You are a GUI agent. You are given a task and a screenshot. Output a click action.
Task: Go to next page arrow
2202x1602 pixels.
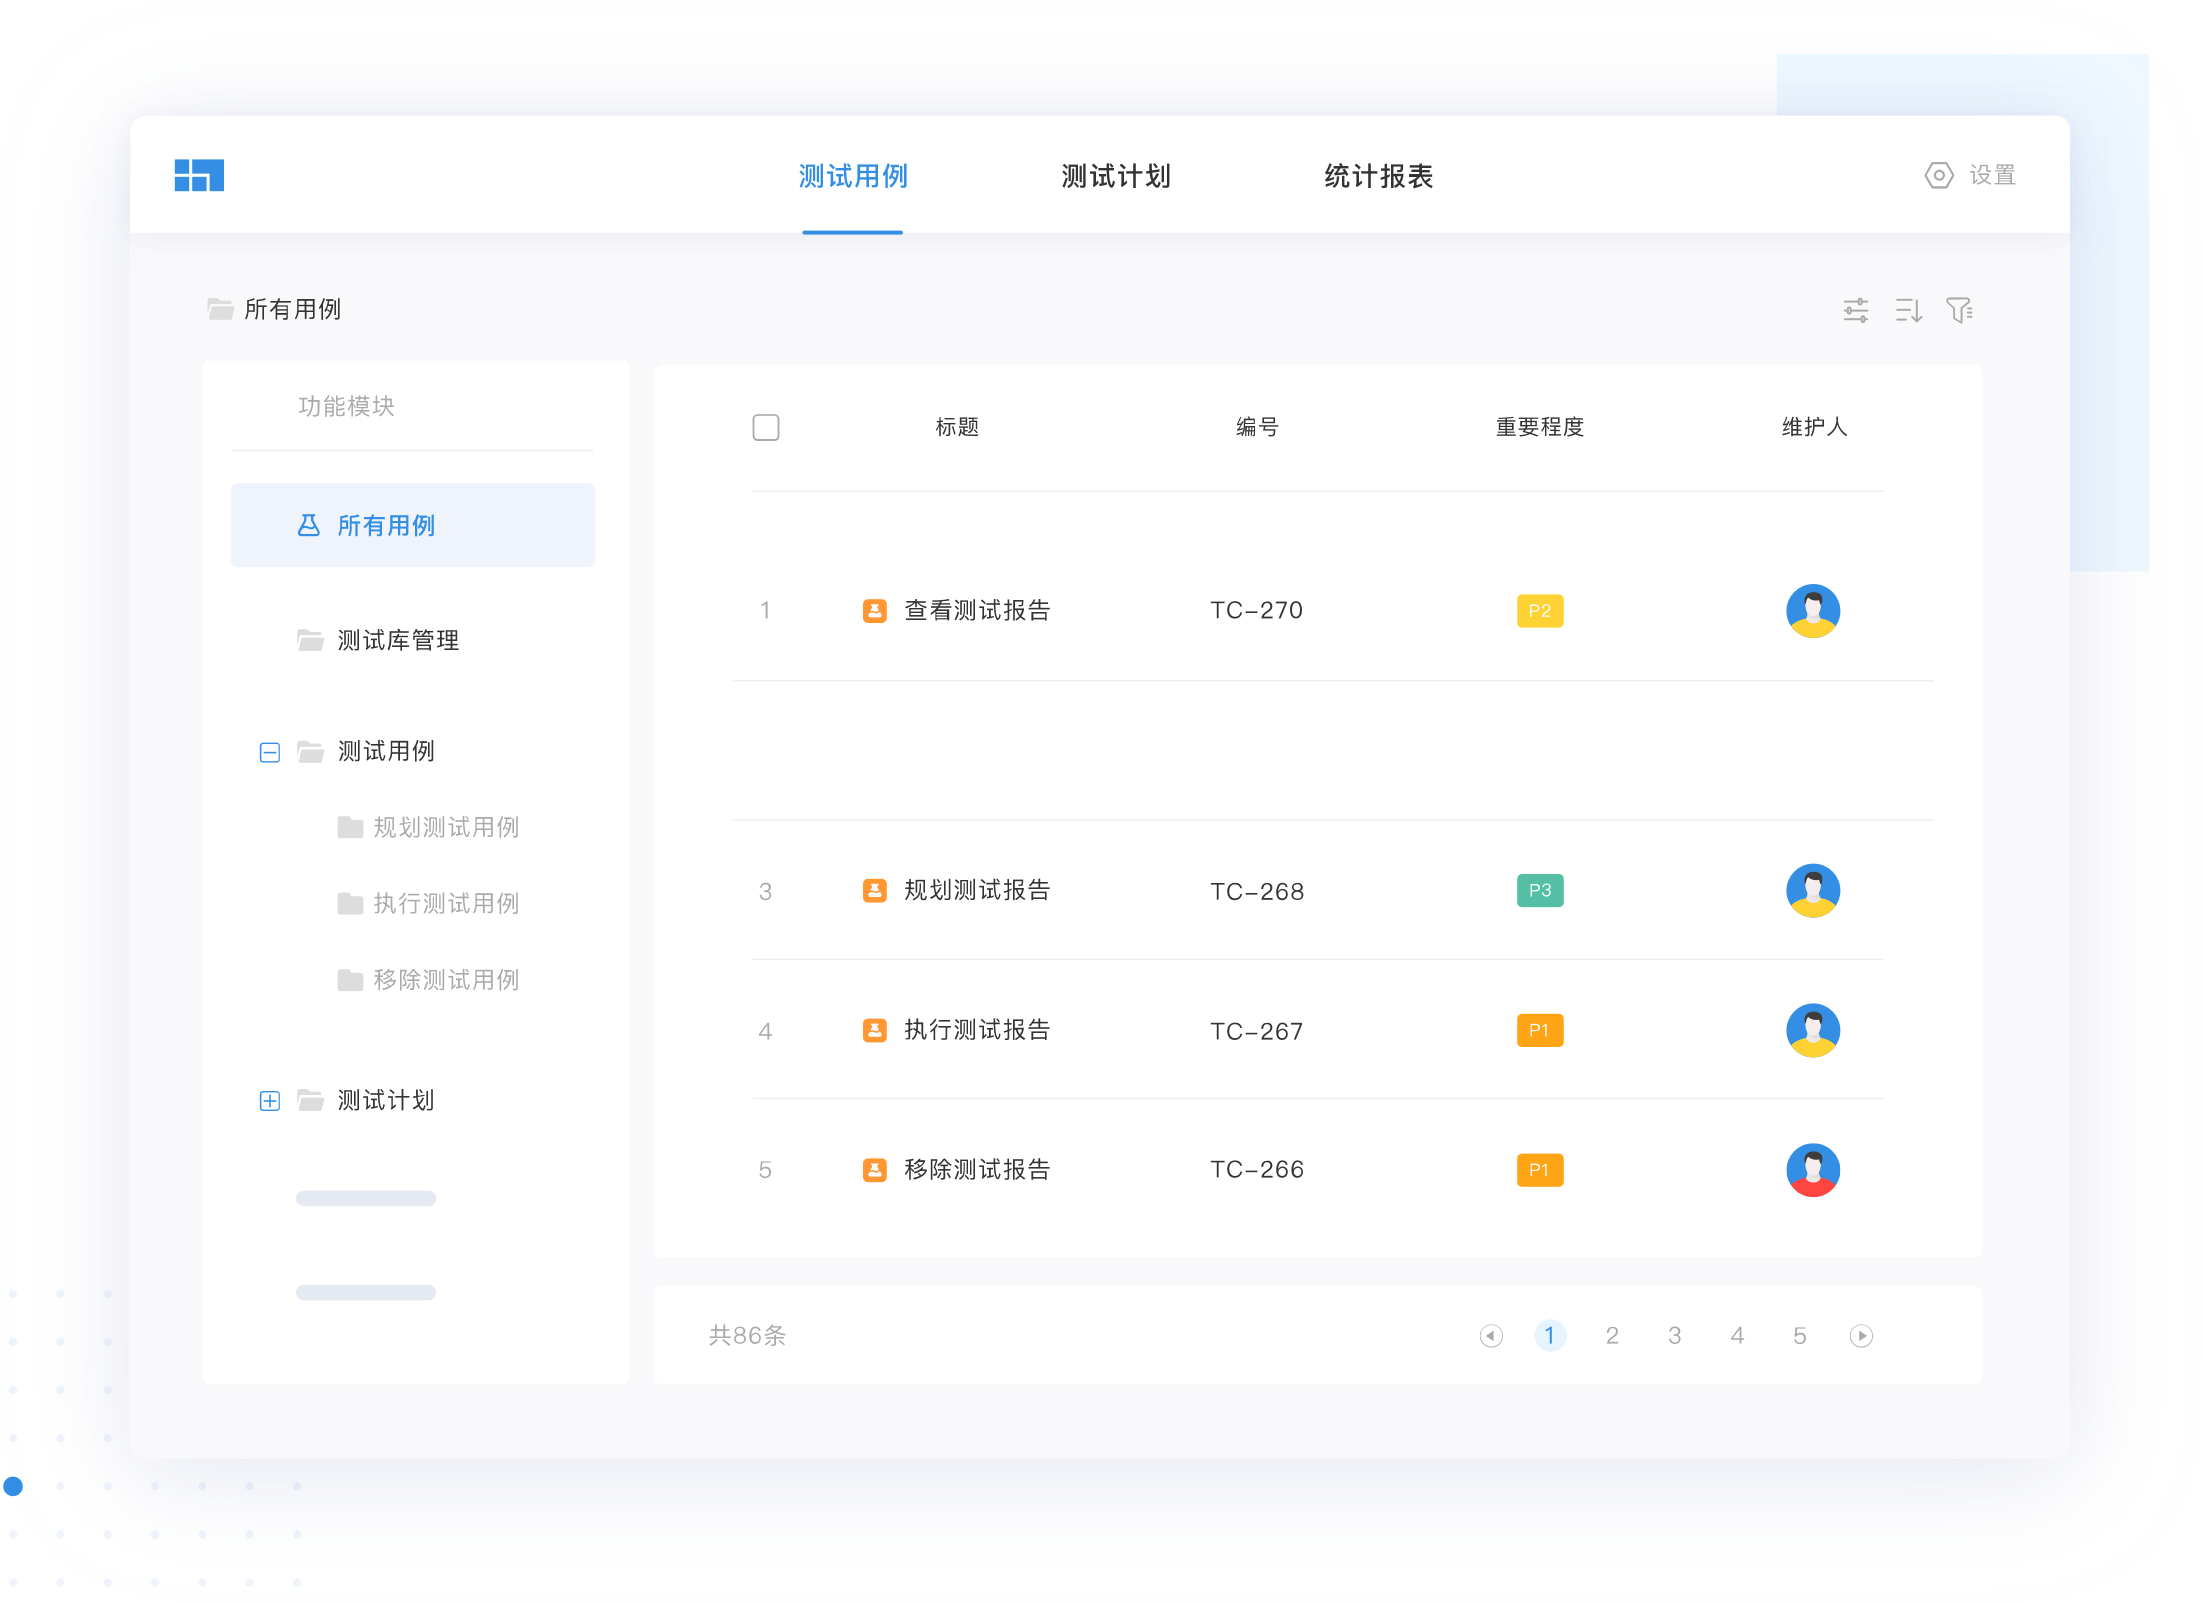click(1861, 1336)
